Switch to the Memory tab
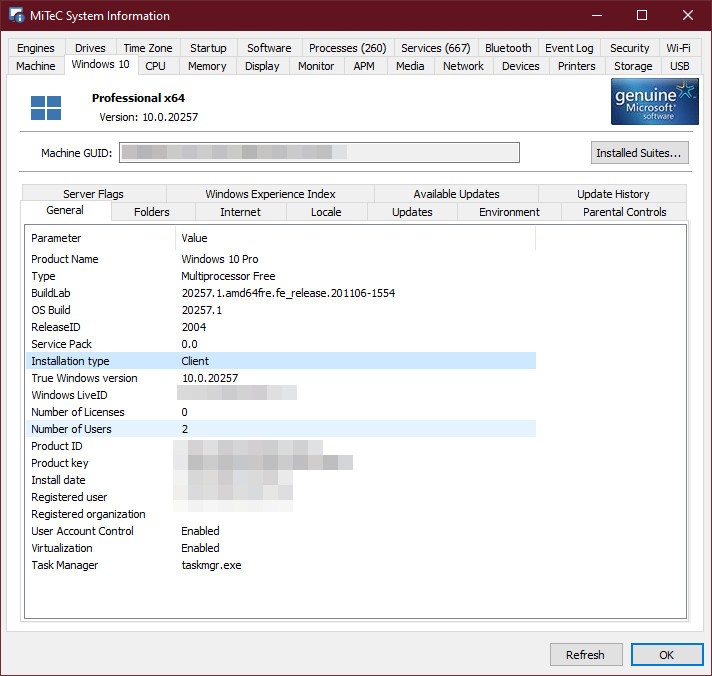The image size is (712, 676). 207,66
